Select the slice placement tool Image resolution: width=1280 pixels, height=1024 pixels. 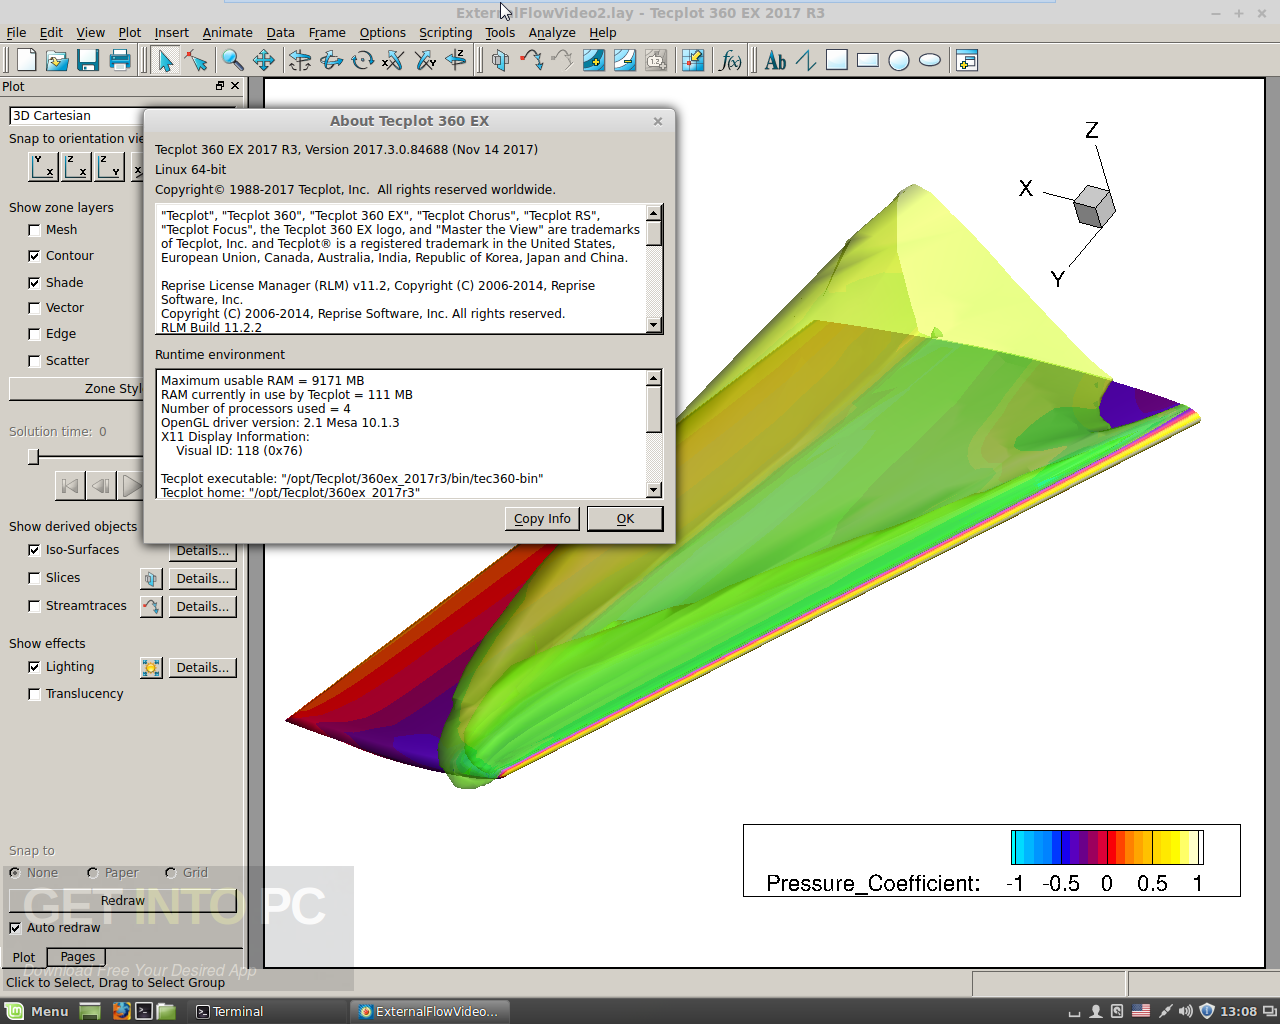tap(500, 60)
